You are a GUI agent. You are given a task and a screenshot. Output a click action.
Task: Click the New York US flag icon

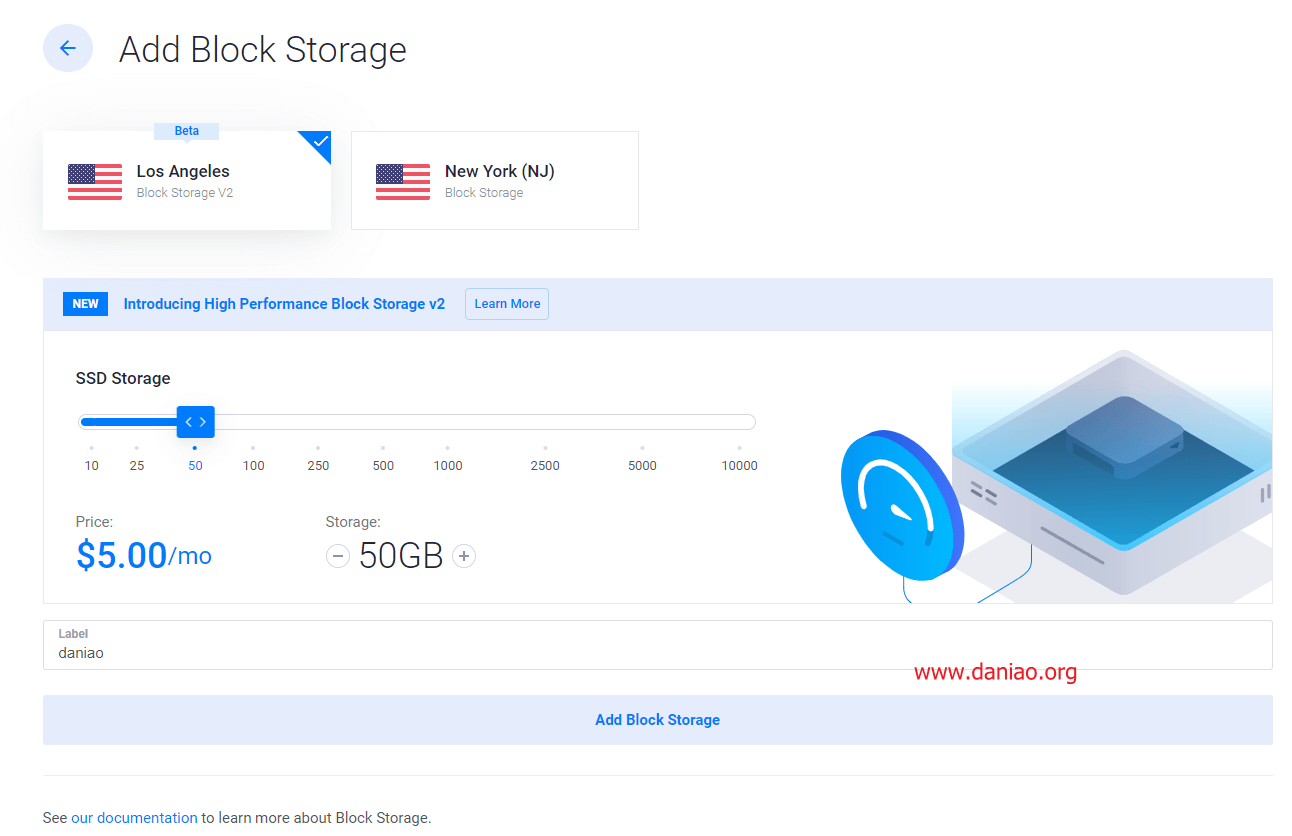403,181
